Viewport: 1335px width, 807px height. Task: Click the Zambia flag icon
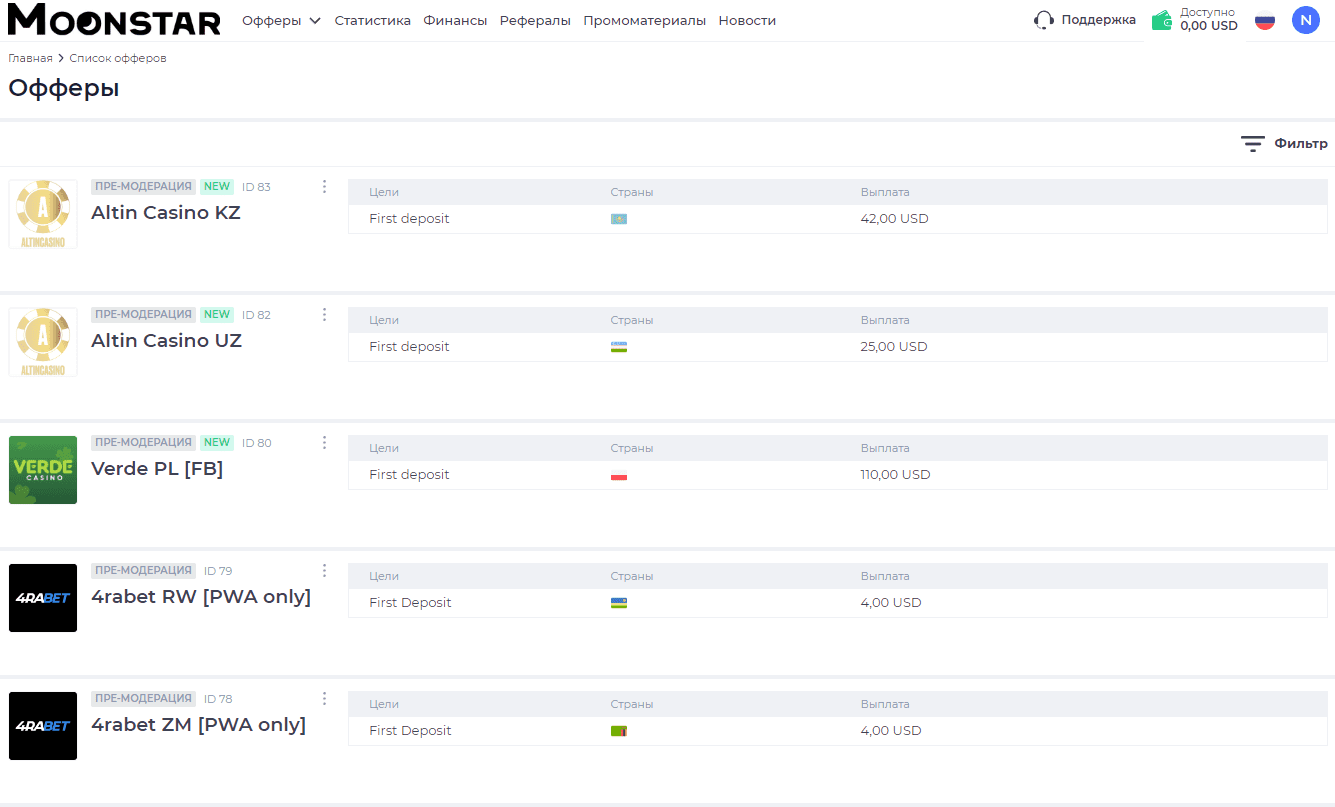[x=619, y=731]
